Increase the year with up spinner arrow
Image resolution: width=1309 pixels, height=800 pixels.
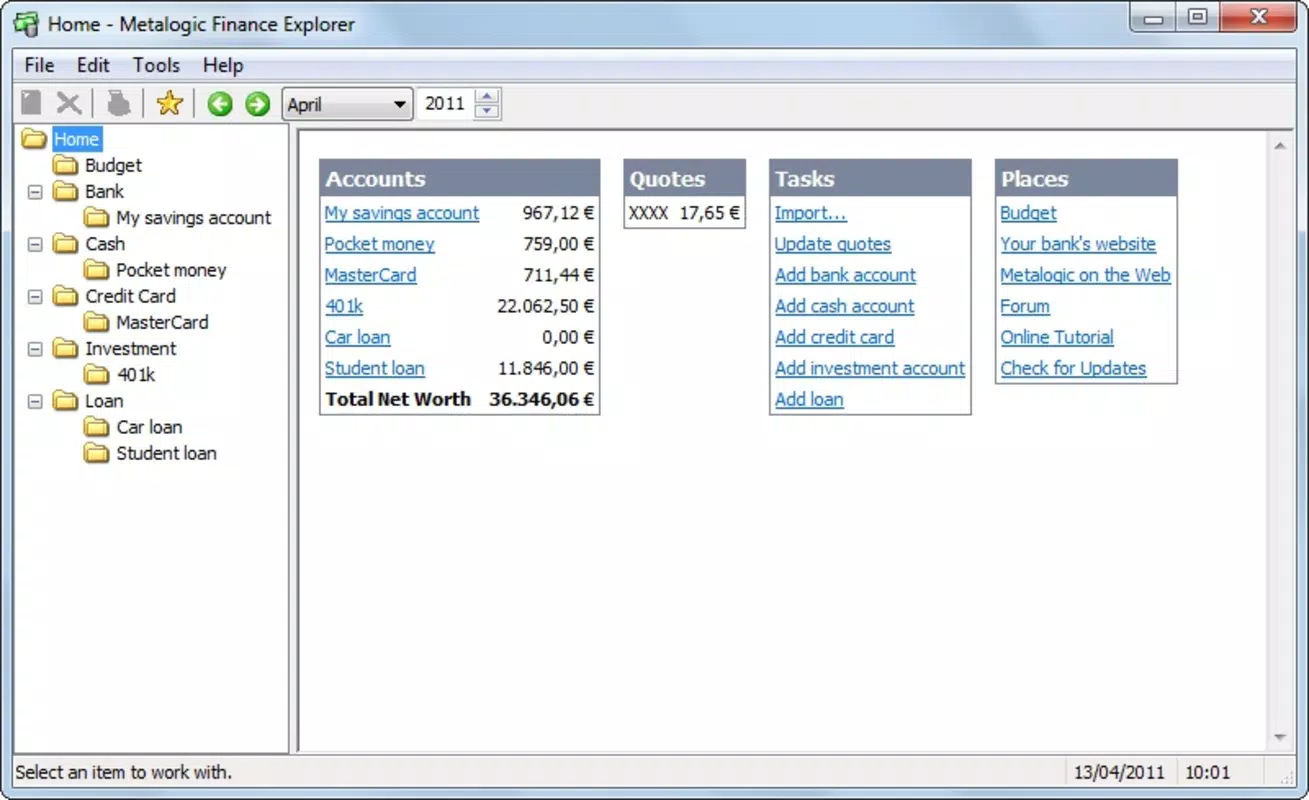click(x=487, y=97)
